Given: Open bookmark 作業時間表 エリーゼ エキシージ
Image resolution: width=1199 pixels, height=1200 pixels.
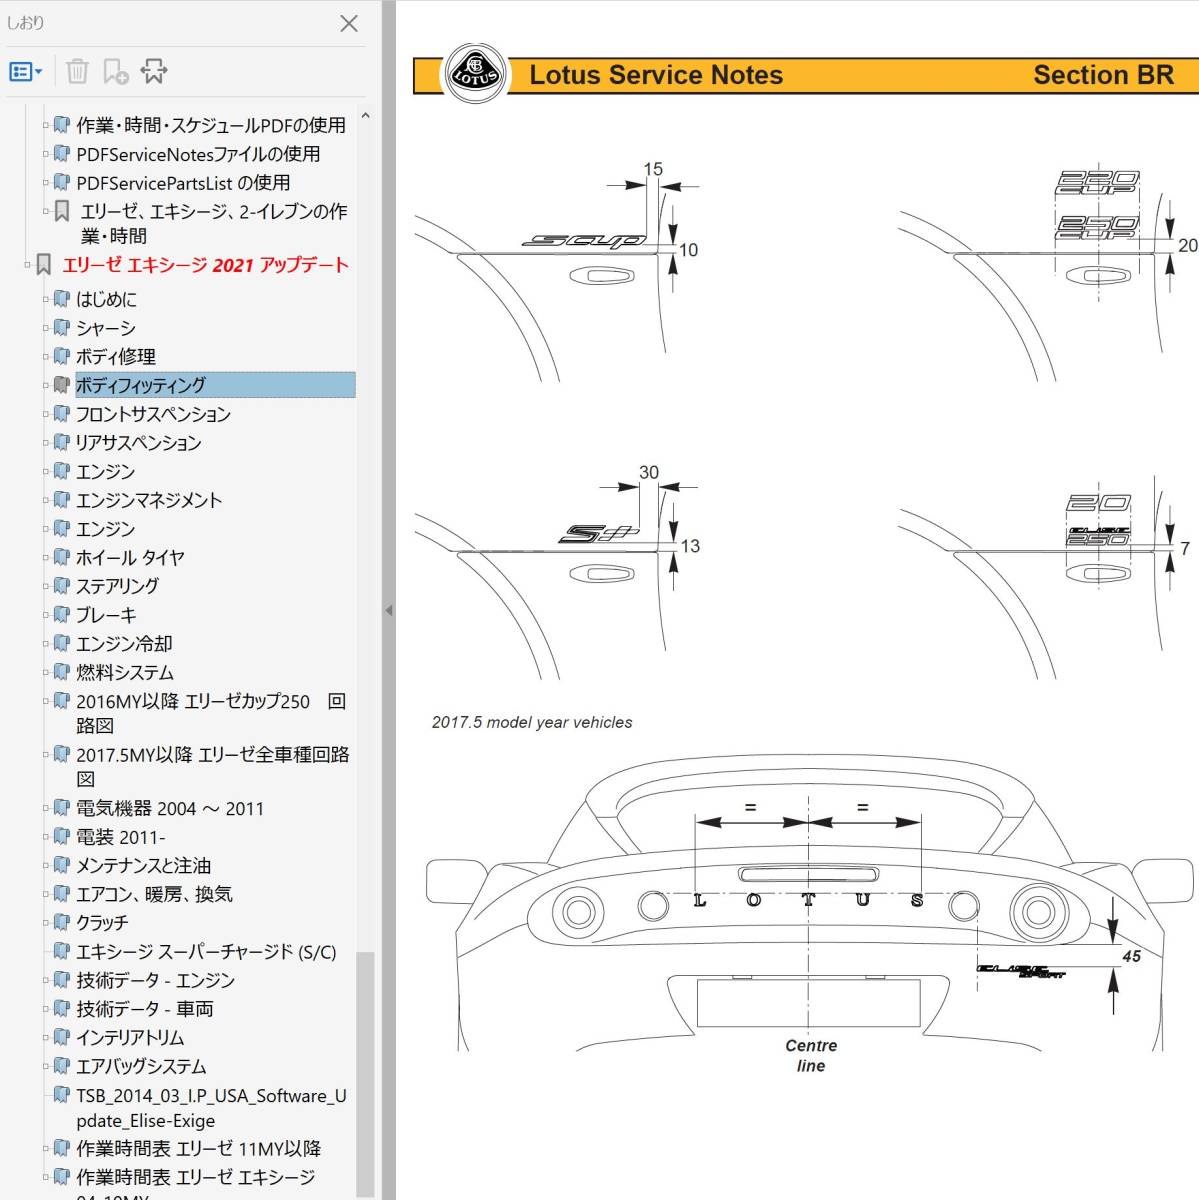Looking at the screenshot, I should click(195, 1178).
